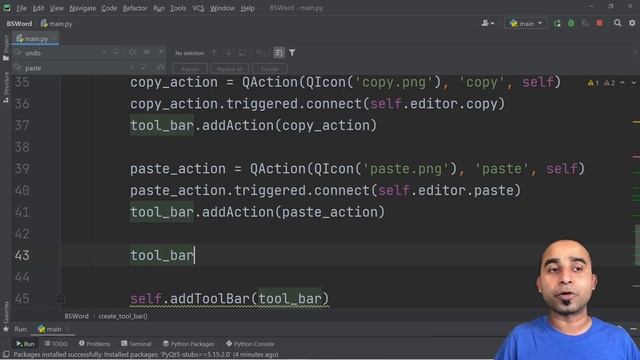Open the find filter funnel icon
Image resolution: width=640 pixels, height=360 pixels.
292,53
